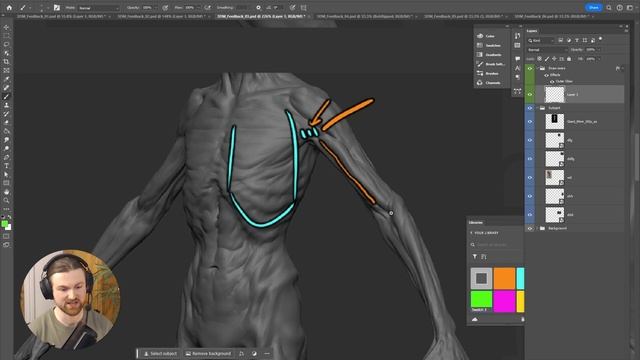
Task: Select the Zoom tool
Action: click(x=6, y=200)
